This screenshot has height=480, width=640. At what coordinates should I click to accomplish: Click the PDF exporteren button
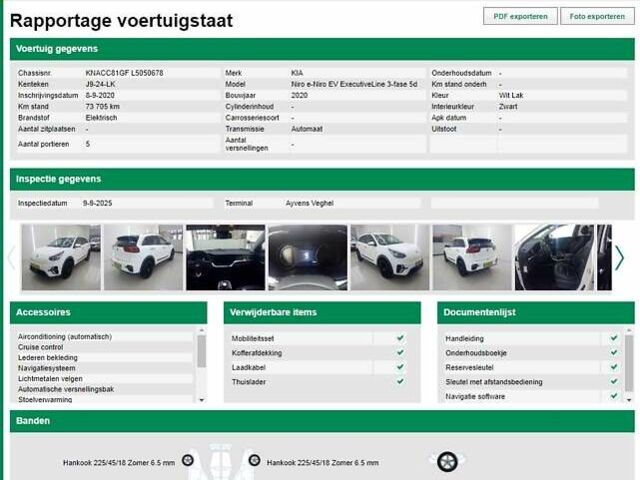point(520,16)
